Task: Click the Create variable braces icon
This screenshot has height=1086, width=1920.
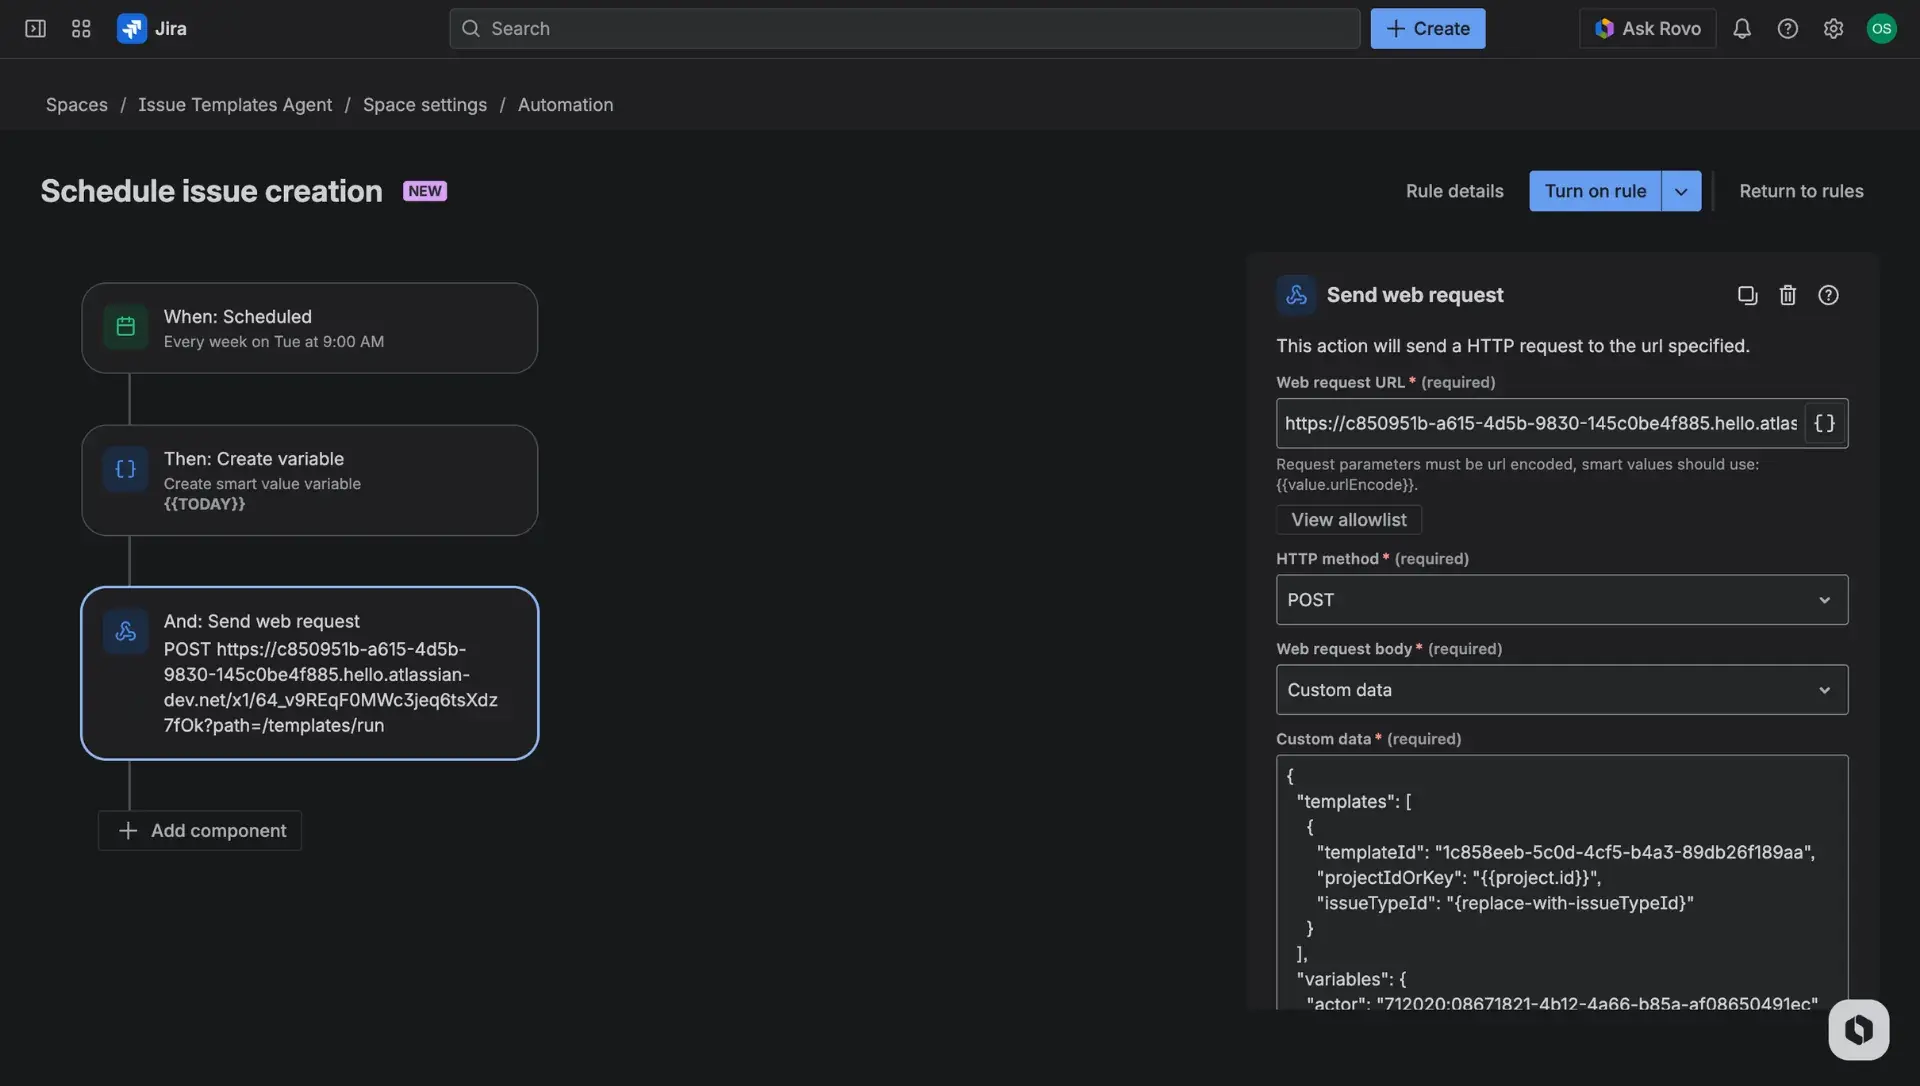Action: (125, 469)
